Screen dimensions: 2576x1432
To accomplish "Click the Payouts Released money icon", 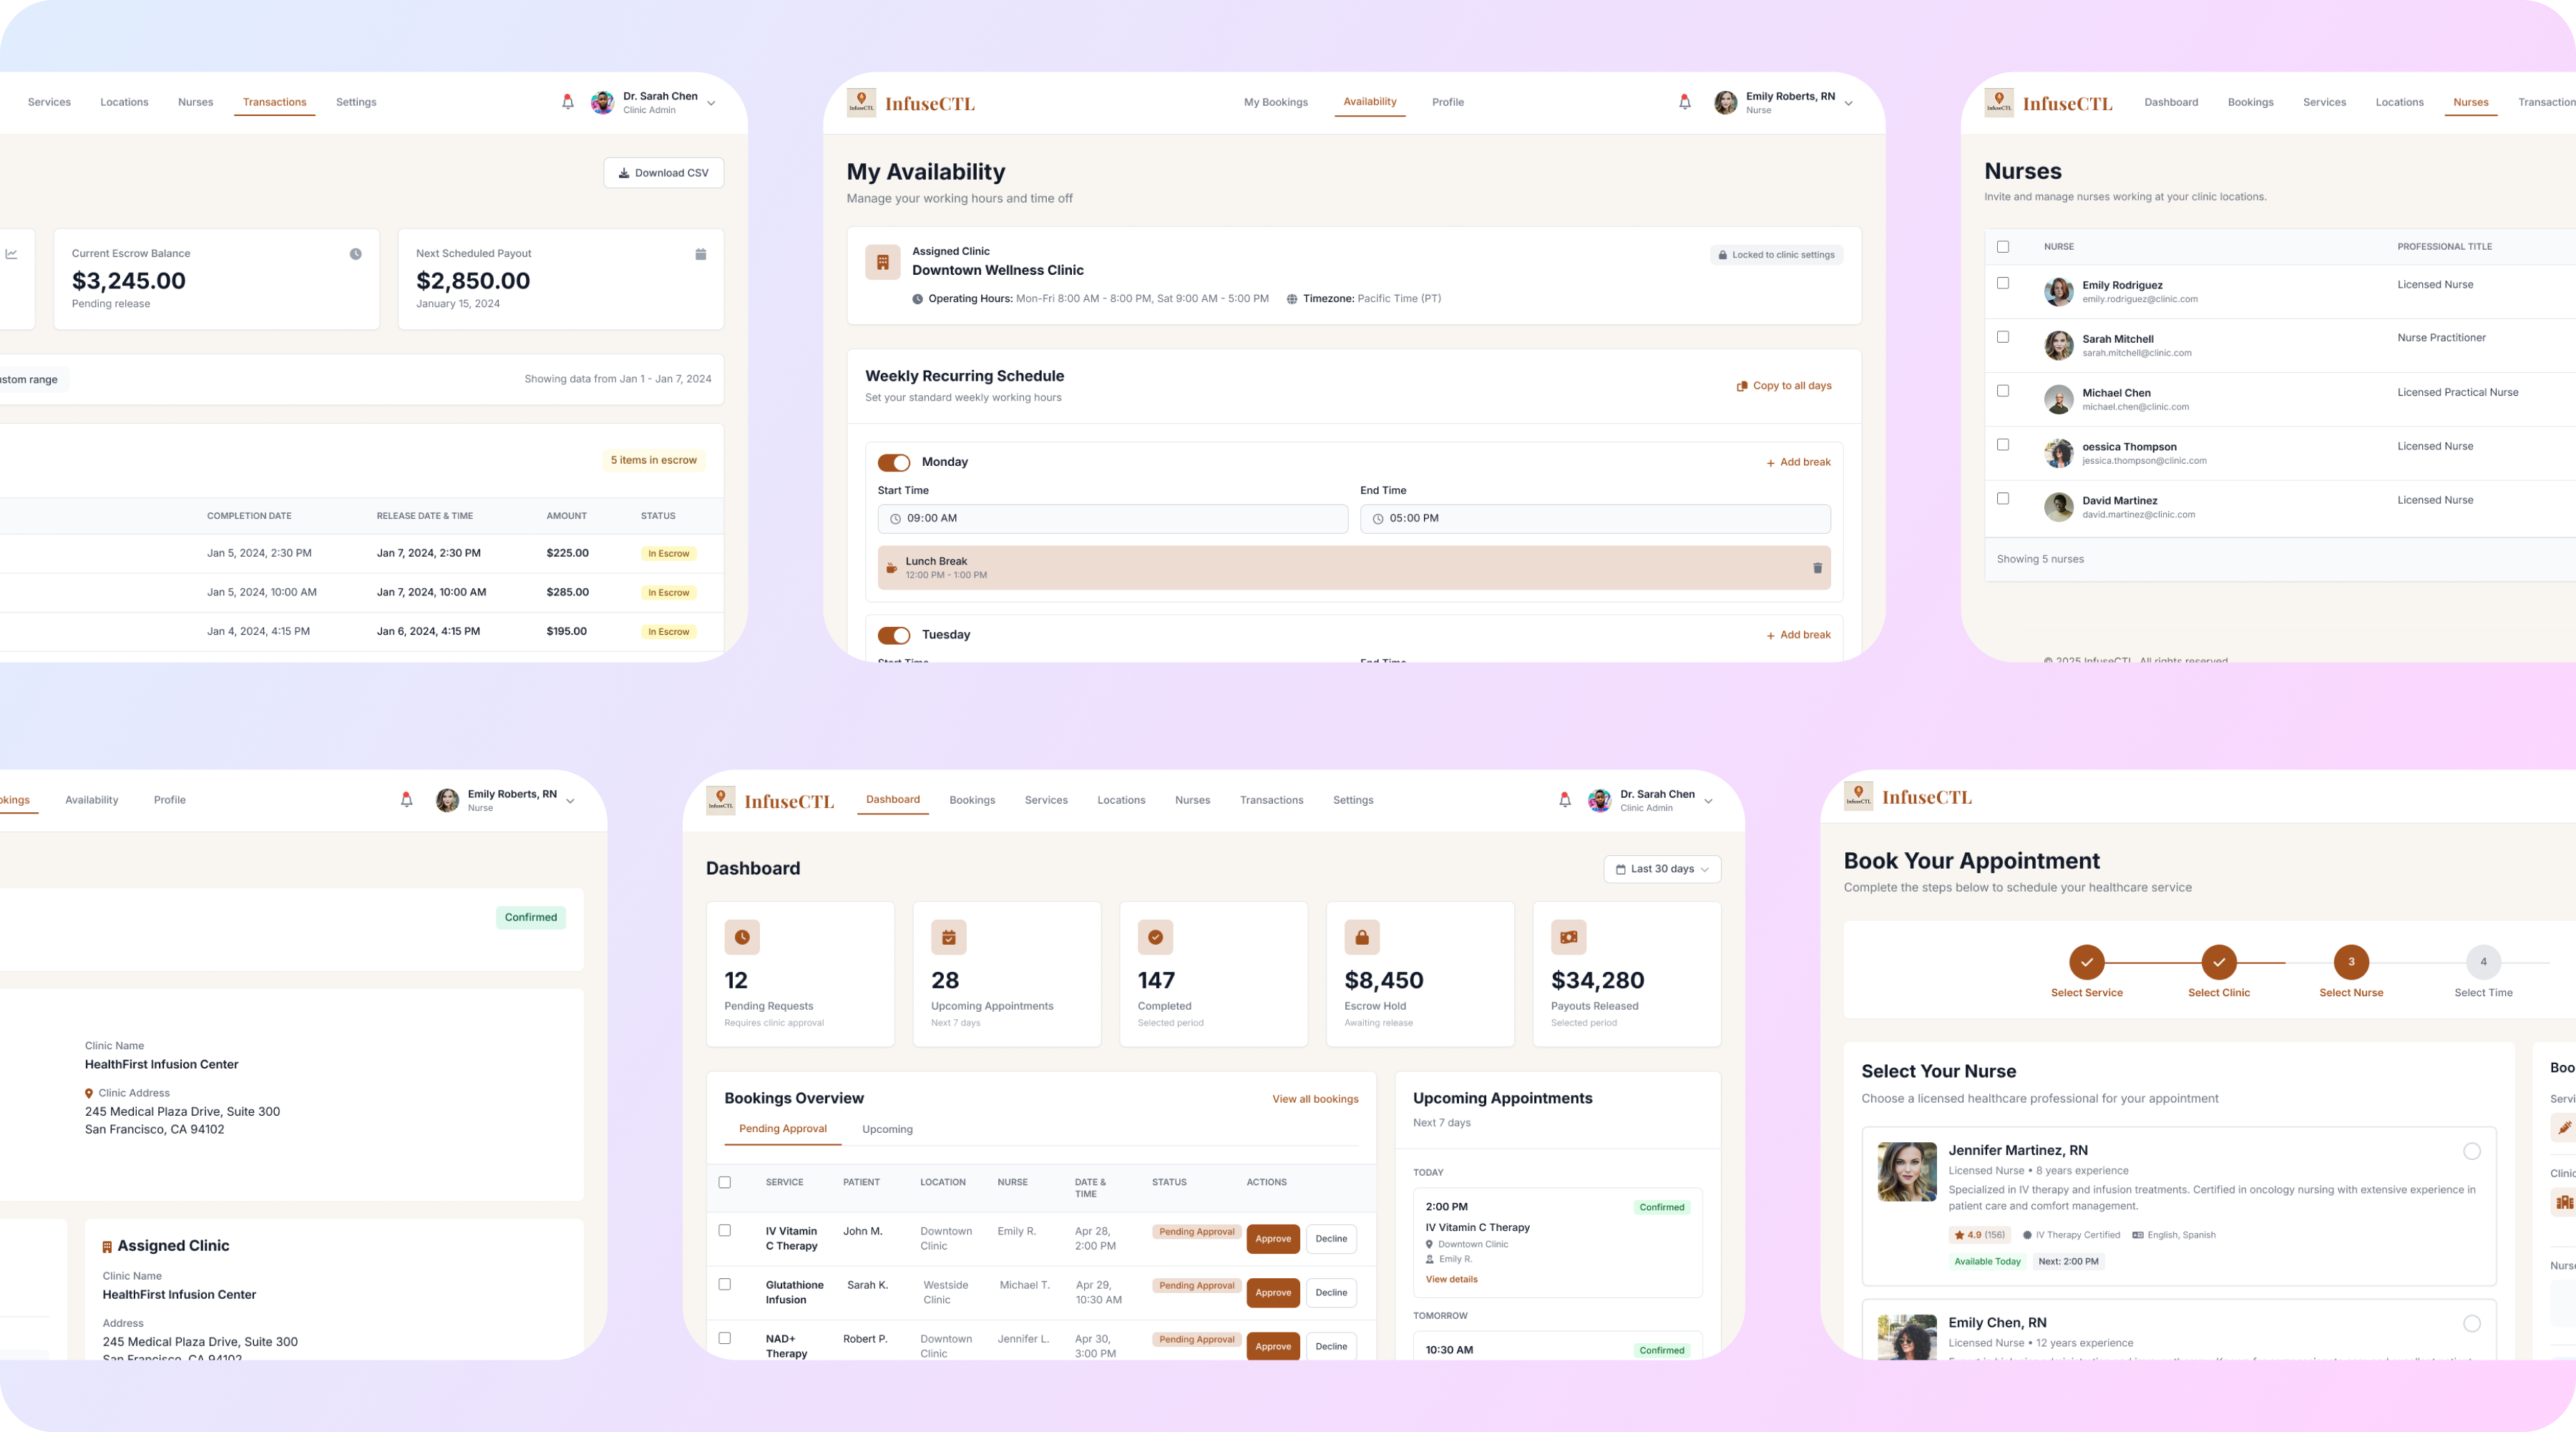I will click(x=1568, y=937).
